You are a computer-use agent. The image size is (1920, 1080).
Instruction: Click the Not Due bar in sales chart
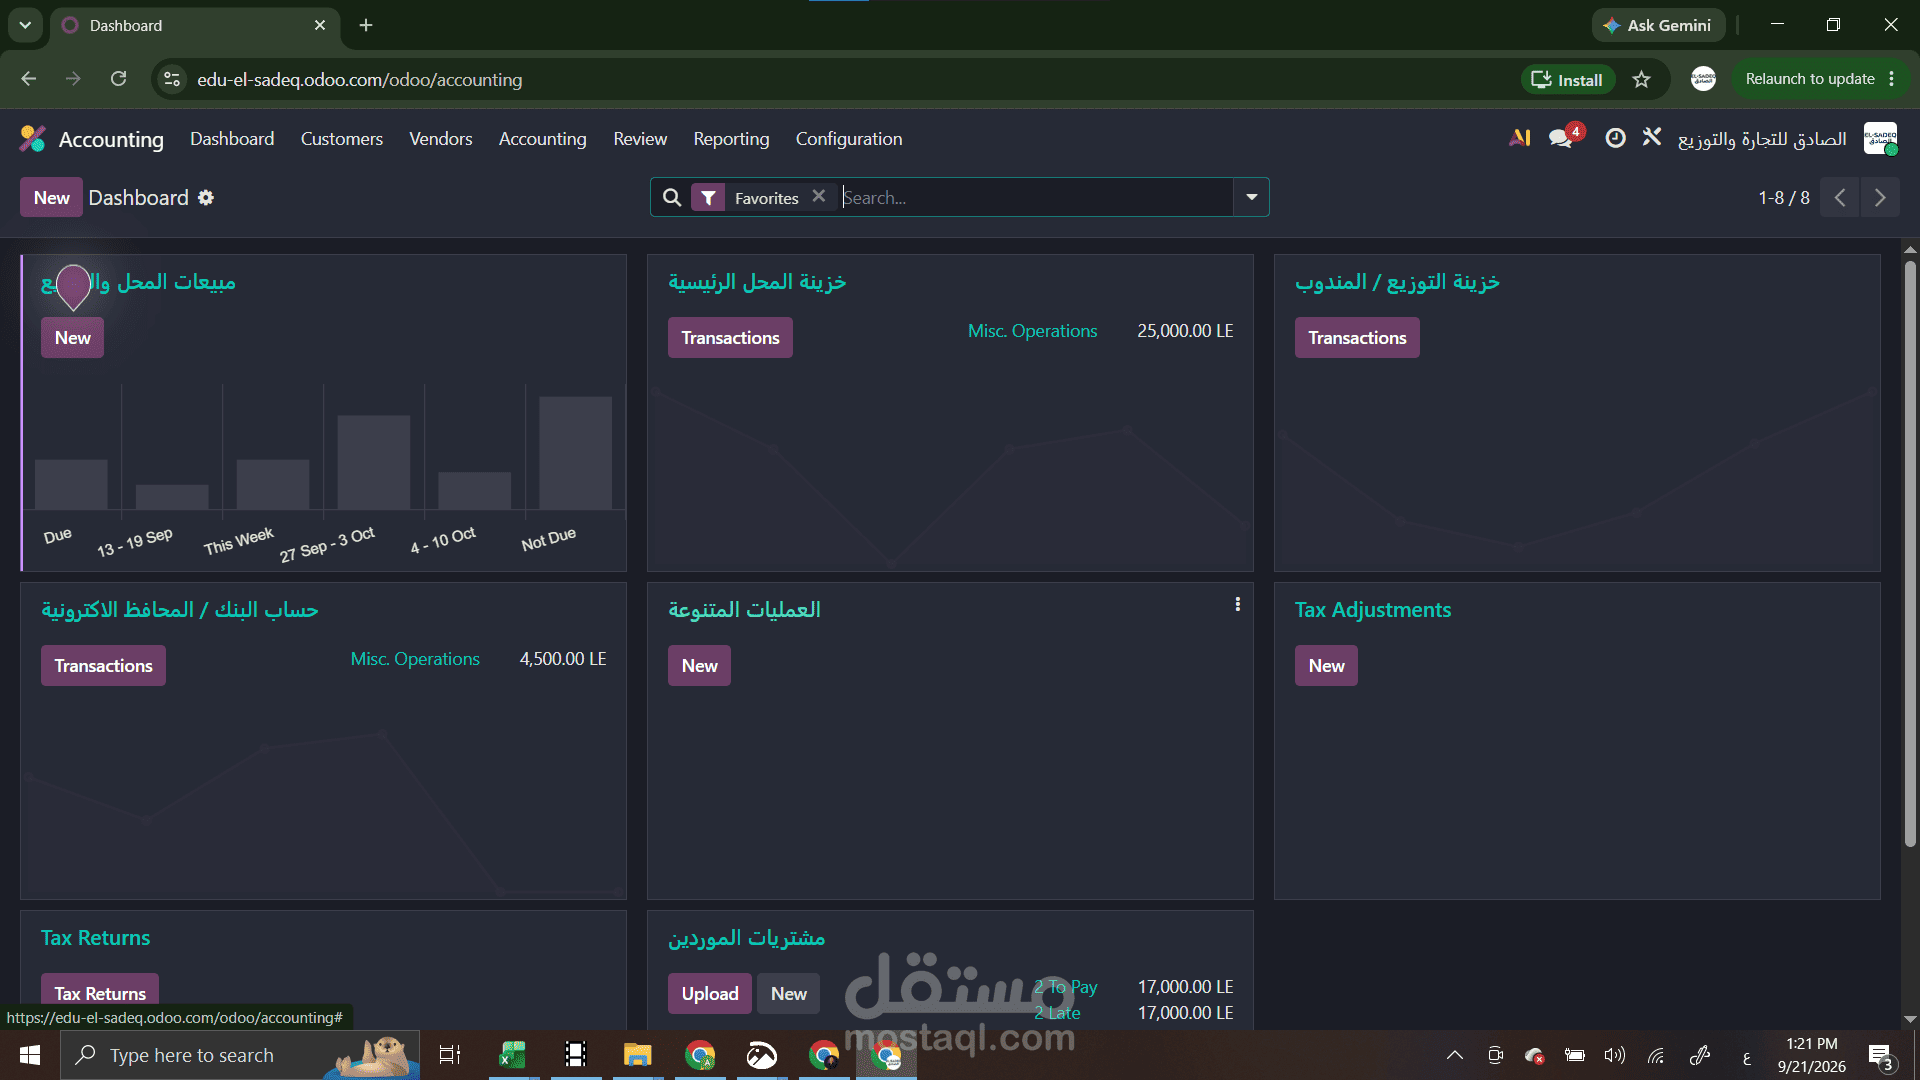(x=575, y=453)
